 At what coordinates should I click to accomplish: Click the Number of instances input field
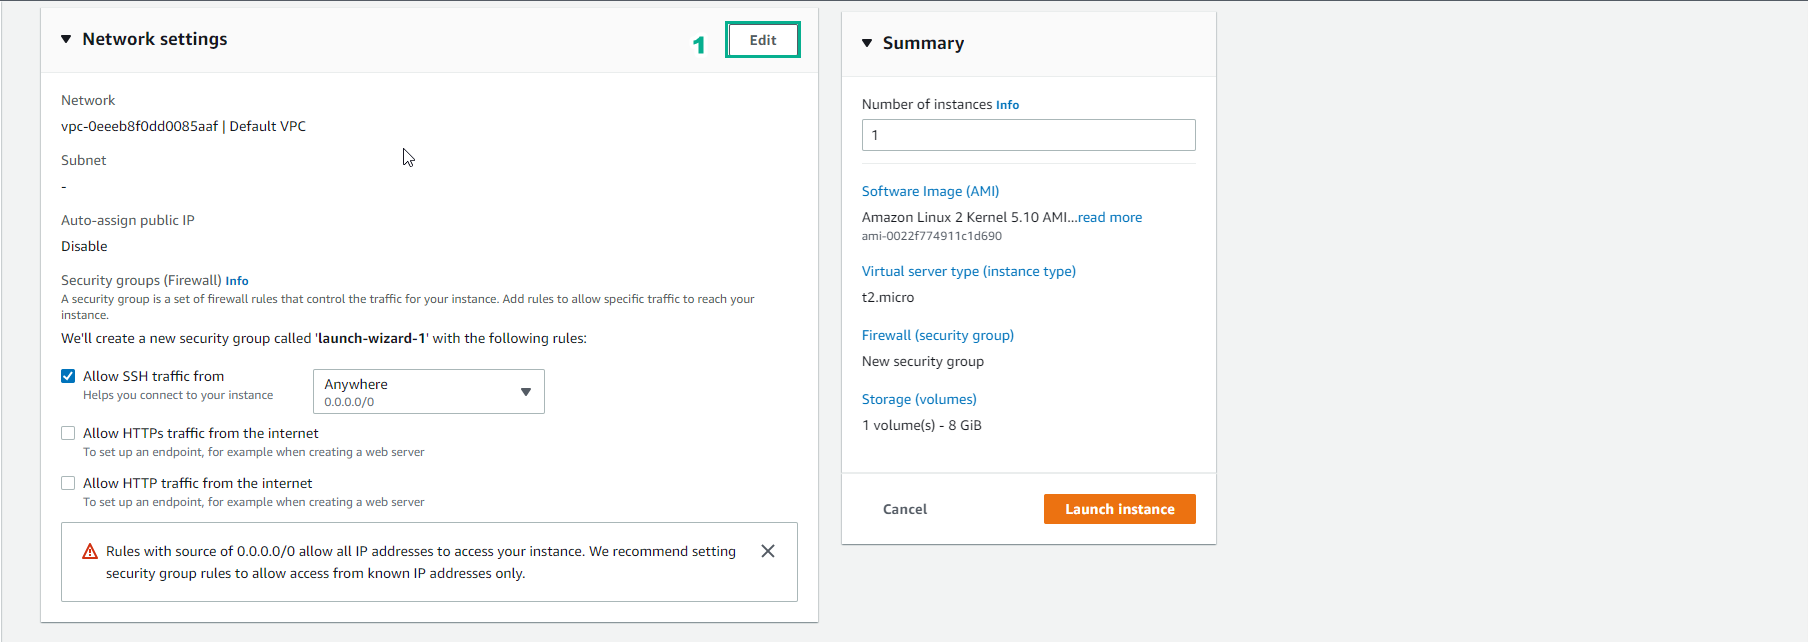click(x=1028, y=135)
